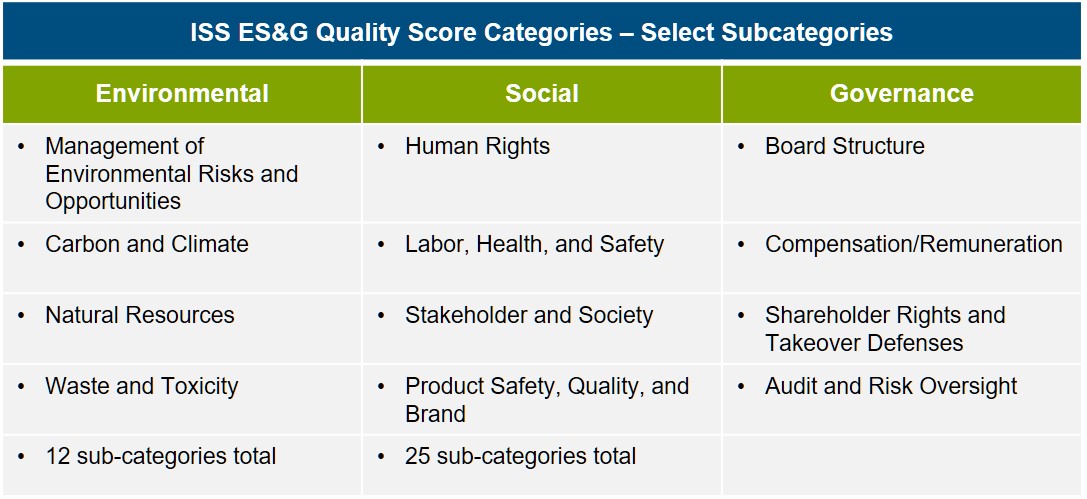Select the Natural Resources cell

[182, 328]
